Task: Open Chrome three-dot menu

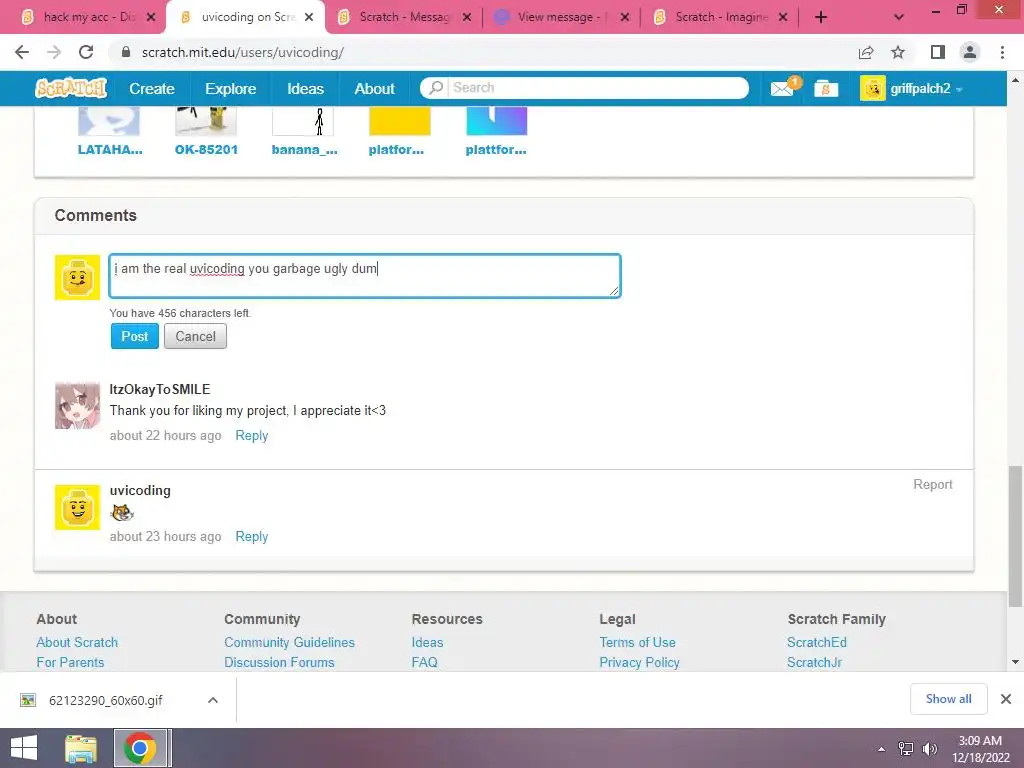Action: pyautogui.click(x=1002, y=52)
